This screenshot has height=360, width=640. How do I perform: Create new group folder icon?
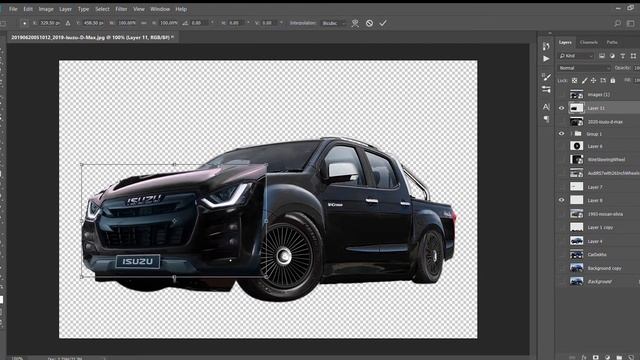tap(619, 357)
